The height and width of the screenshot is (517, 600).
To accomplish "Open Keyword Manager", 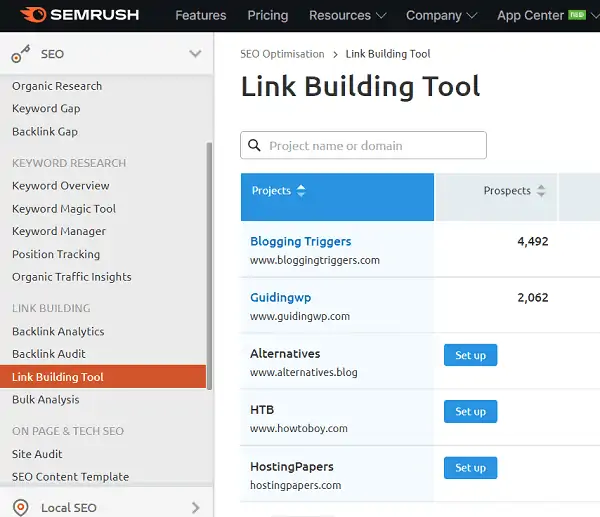I will (59, 231).
